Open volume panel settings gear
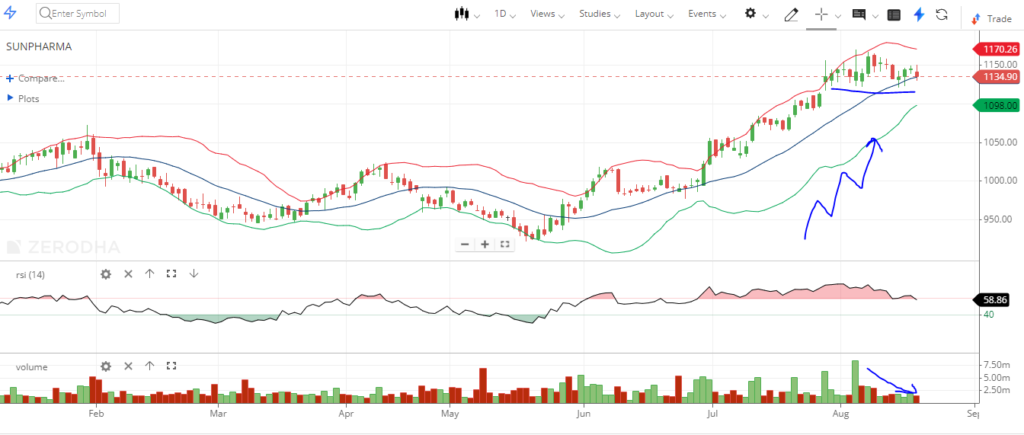 [x=106, y=366]
